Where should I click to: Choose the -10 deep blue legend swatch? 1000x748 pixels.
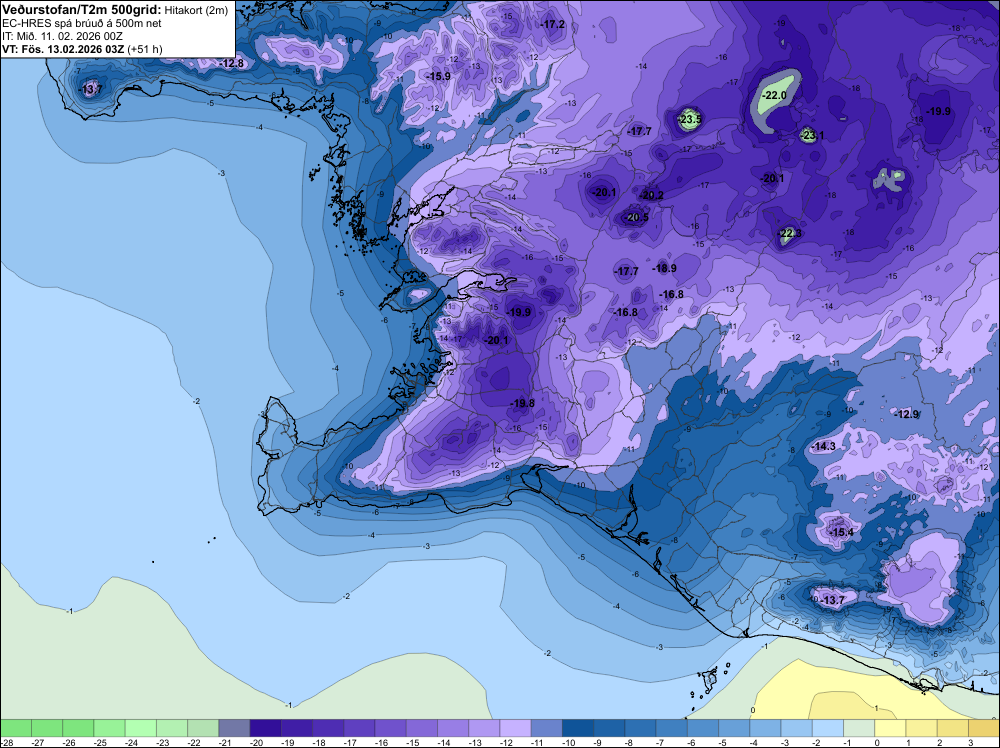click(x=578, y=728)
